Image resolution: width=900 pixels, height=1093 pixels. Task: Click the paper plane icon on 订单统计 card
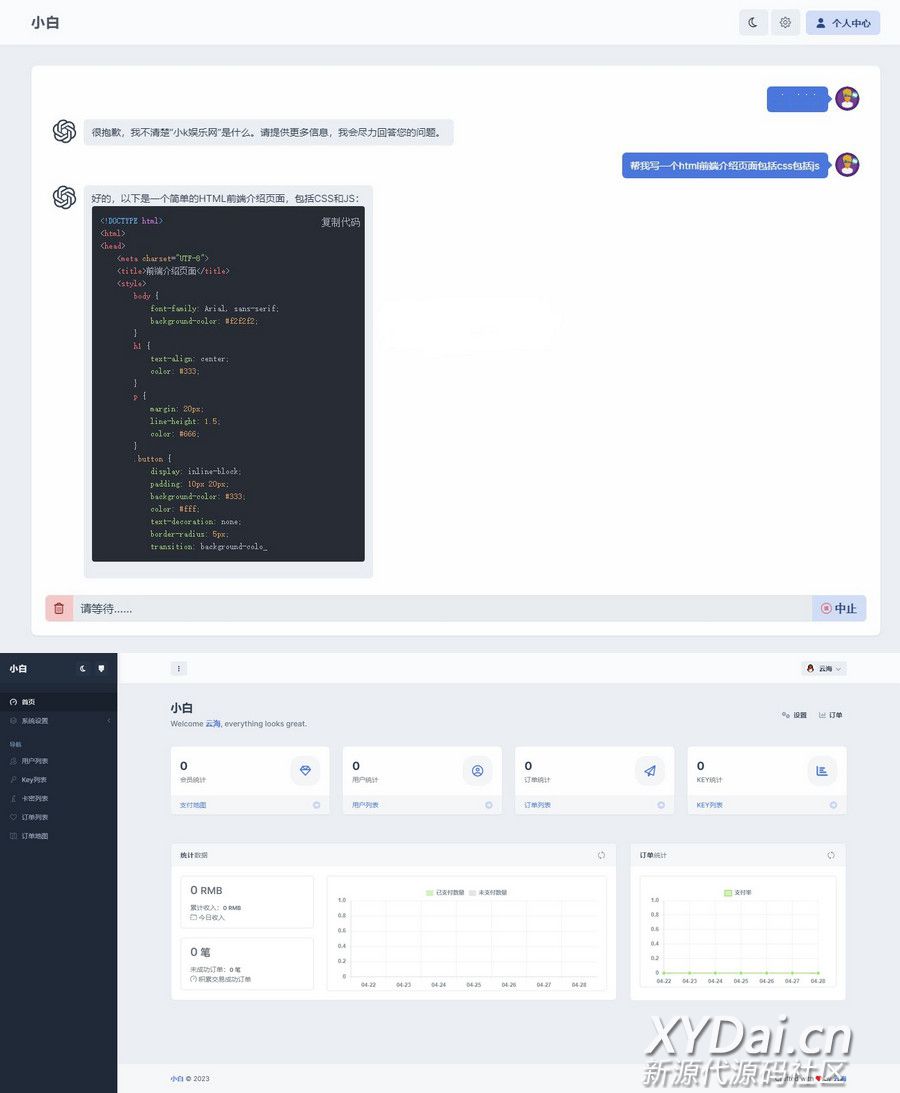(650, 770)
